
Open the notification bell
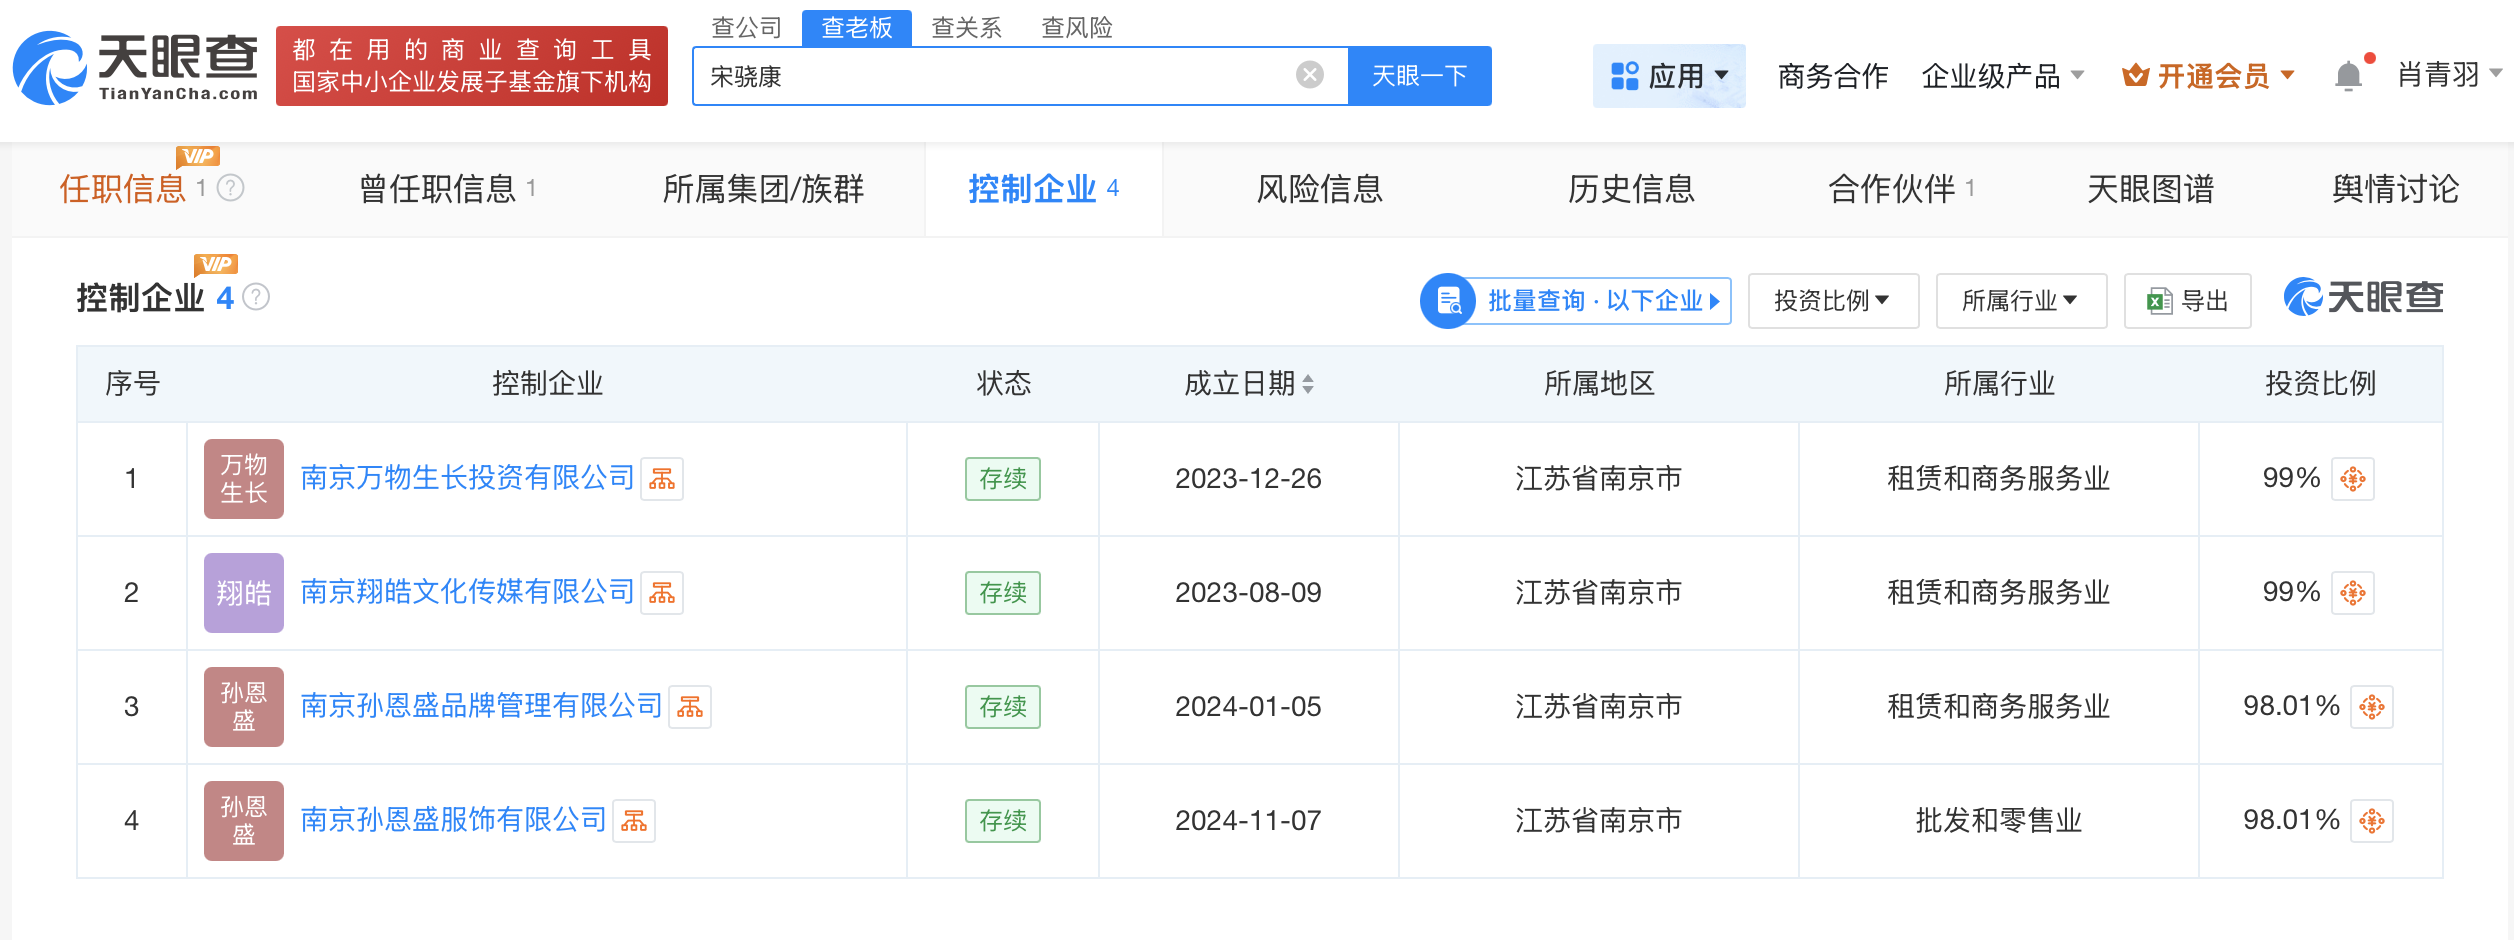[2348, 76]
